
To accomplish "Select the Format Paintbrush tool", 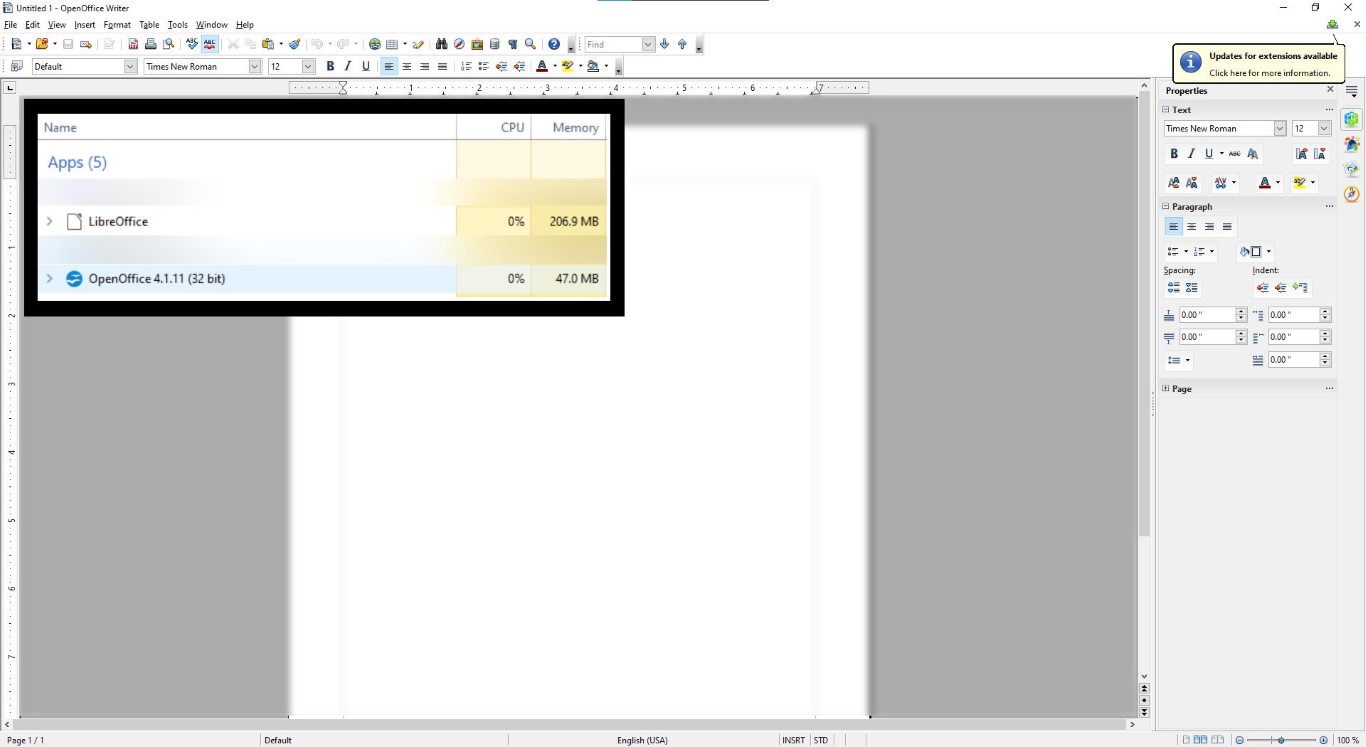I will pyautogui.click(x=295, y=44).
